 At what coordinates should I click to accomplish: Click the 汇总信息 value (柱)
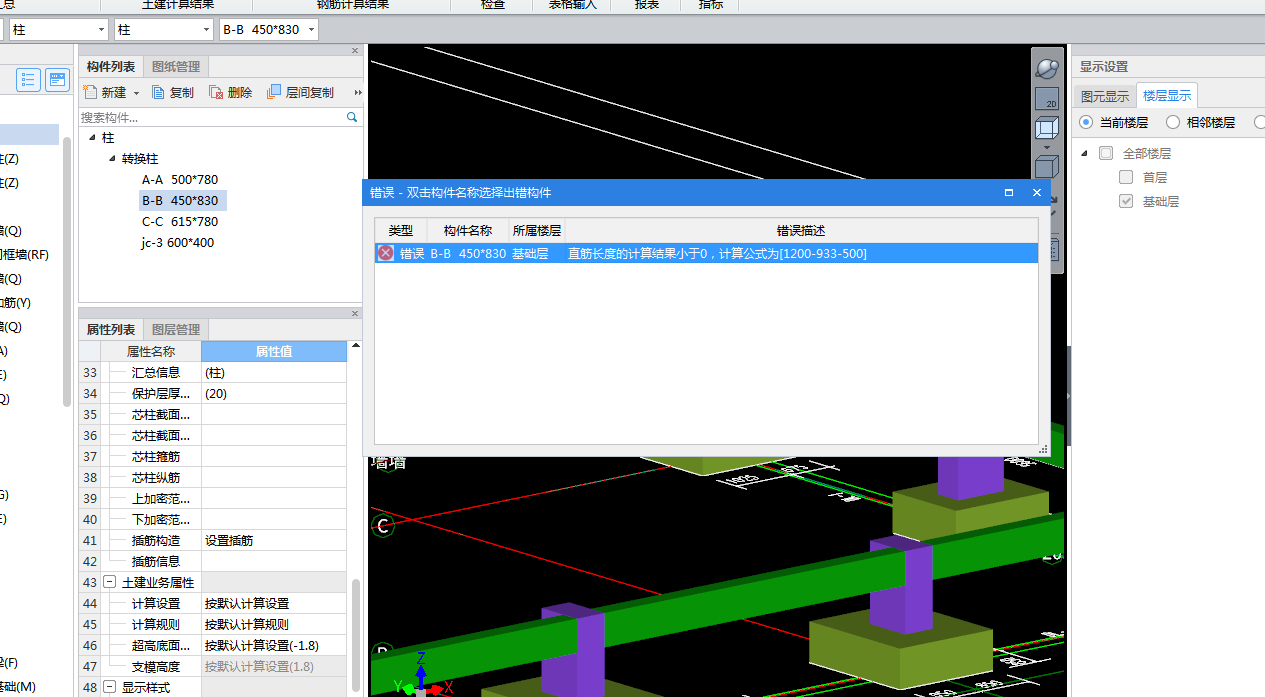(274, 372)
